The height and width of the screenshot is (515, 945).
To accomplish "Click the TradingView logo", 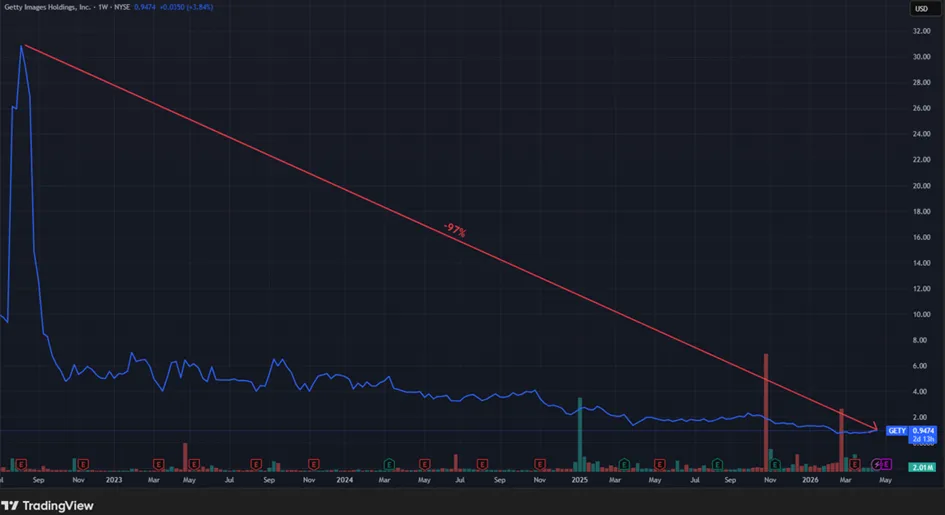I will (x=48, y=506).
